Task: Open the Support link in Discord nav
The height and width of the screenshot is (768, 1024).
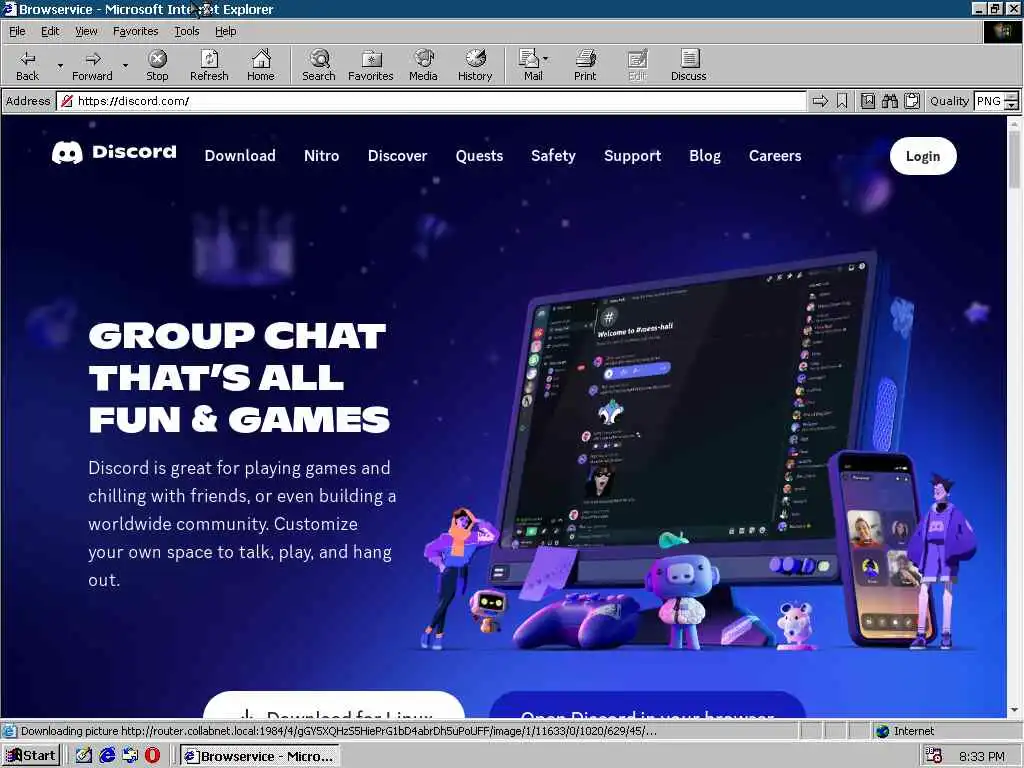Action: tap(632, 155)
